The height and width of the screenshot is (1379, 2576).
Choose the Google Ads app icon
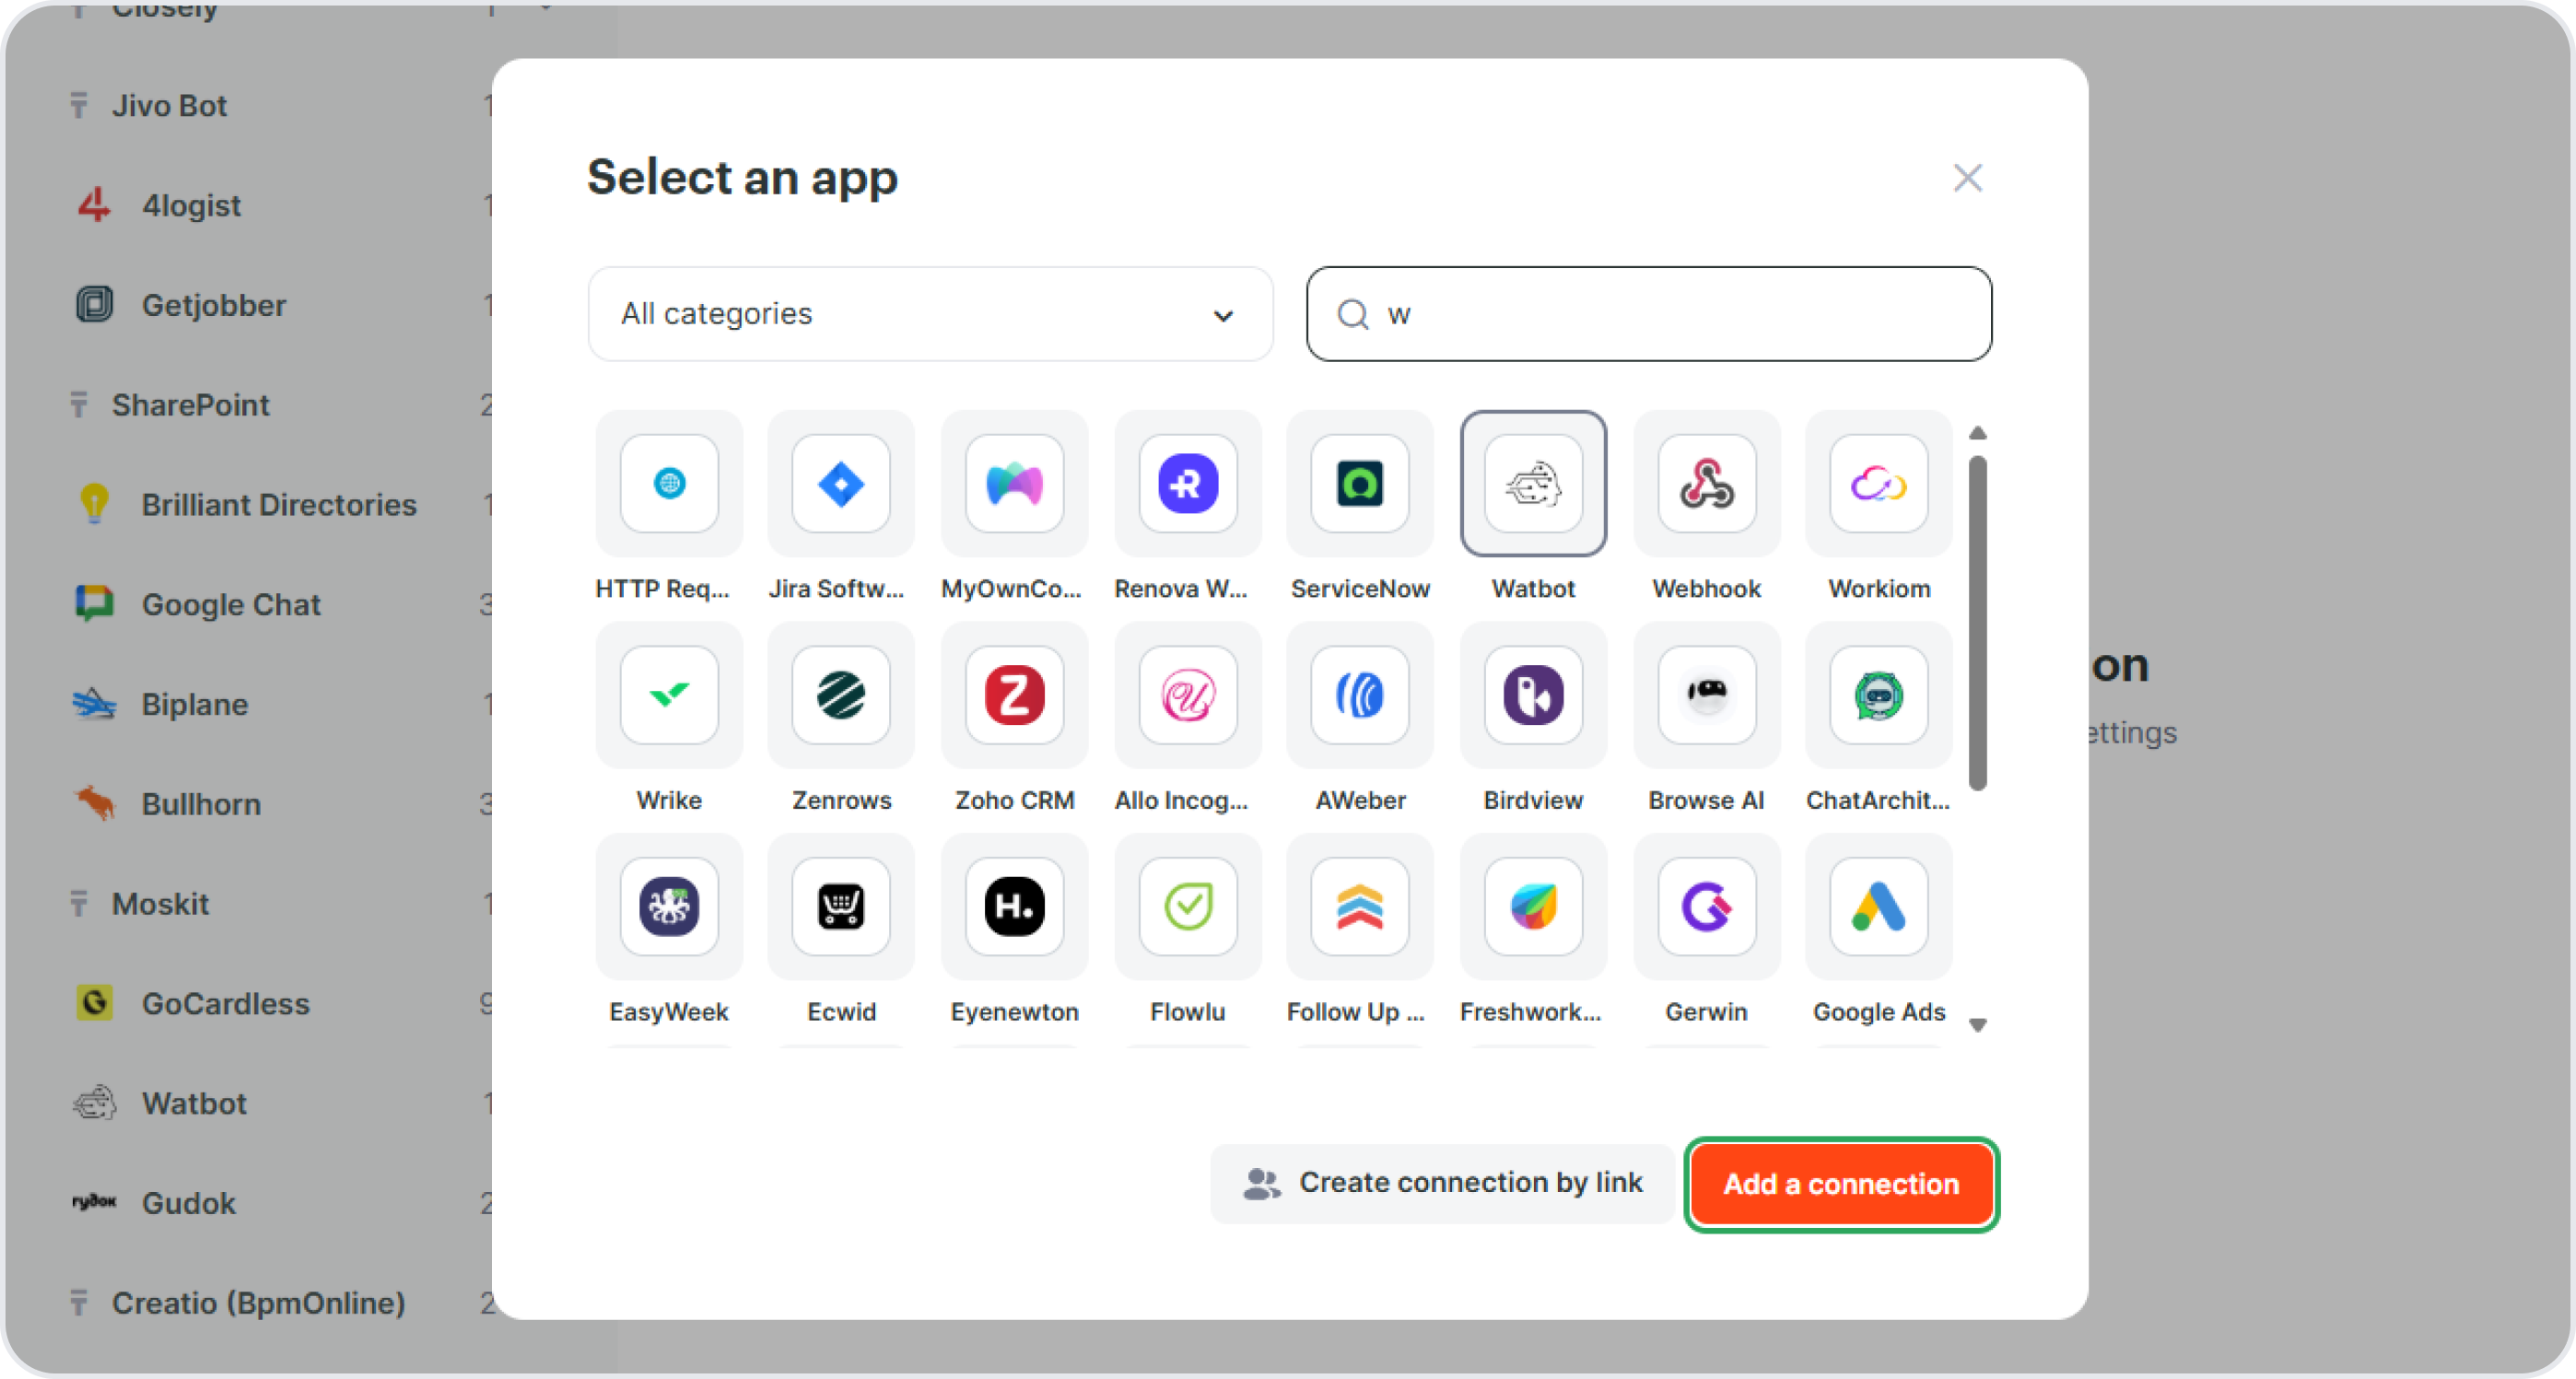point(1878,907)
